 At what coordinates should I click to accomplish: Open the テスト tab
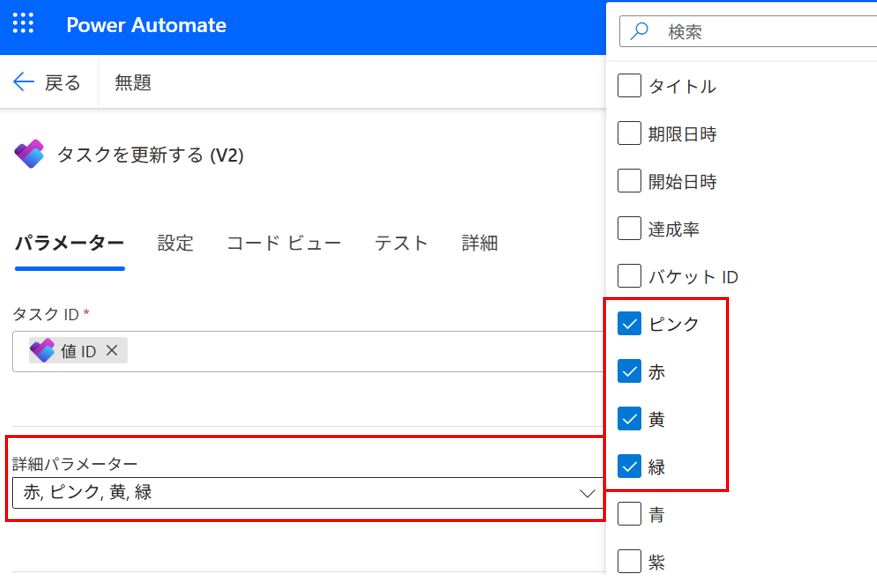click(x=401, y=243)
